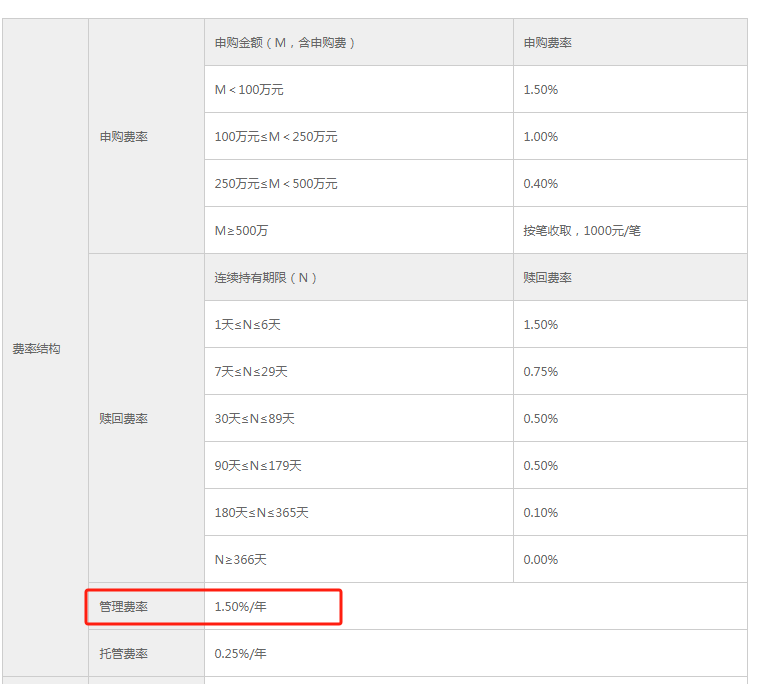Click the M＜100万元 cell

click(x=249, y=90)
